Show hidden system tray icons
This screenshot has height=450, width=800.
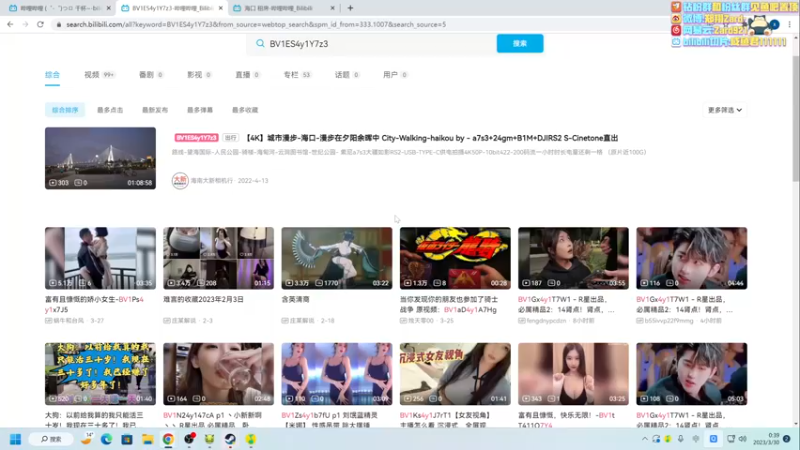coord(644,439)
